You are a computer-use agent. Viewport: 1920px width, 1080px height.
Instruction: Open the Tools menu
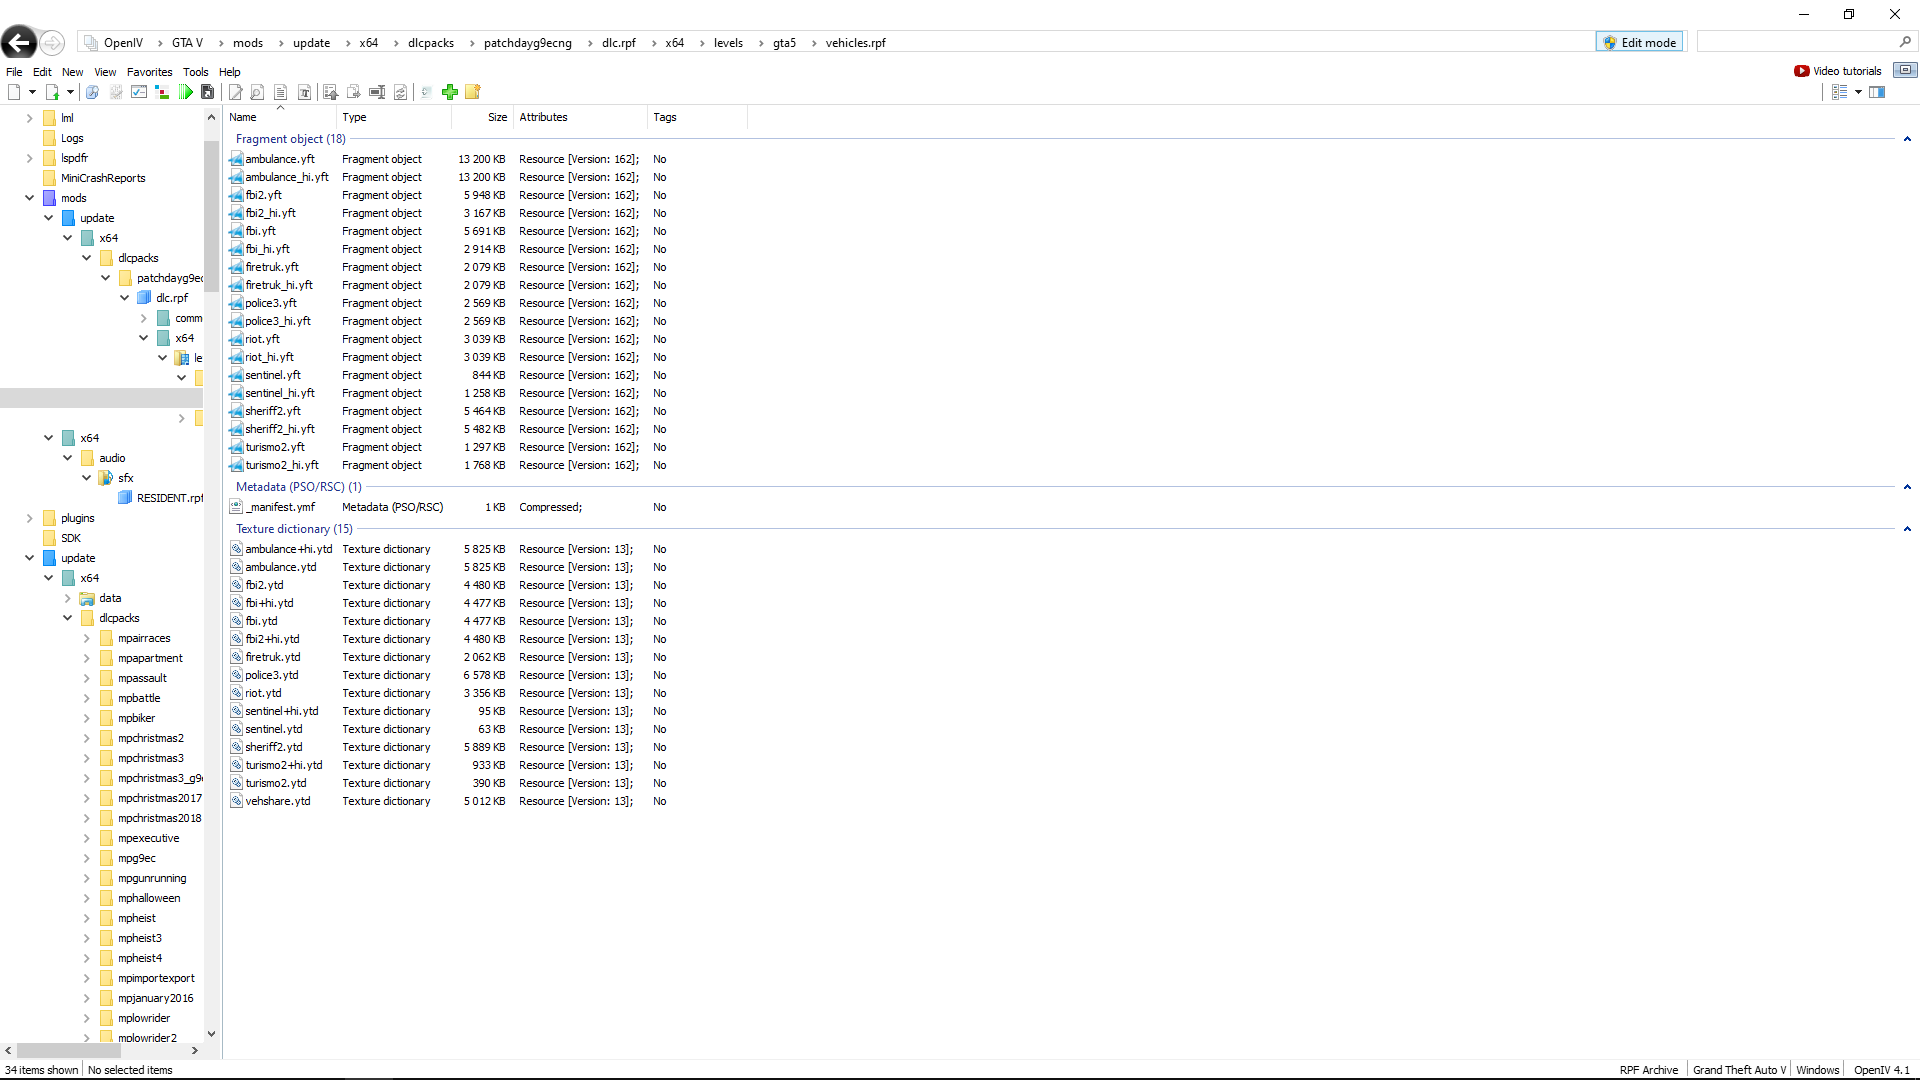pyautogui.click(x=195, y=72)
